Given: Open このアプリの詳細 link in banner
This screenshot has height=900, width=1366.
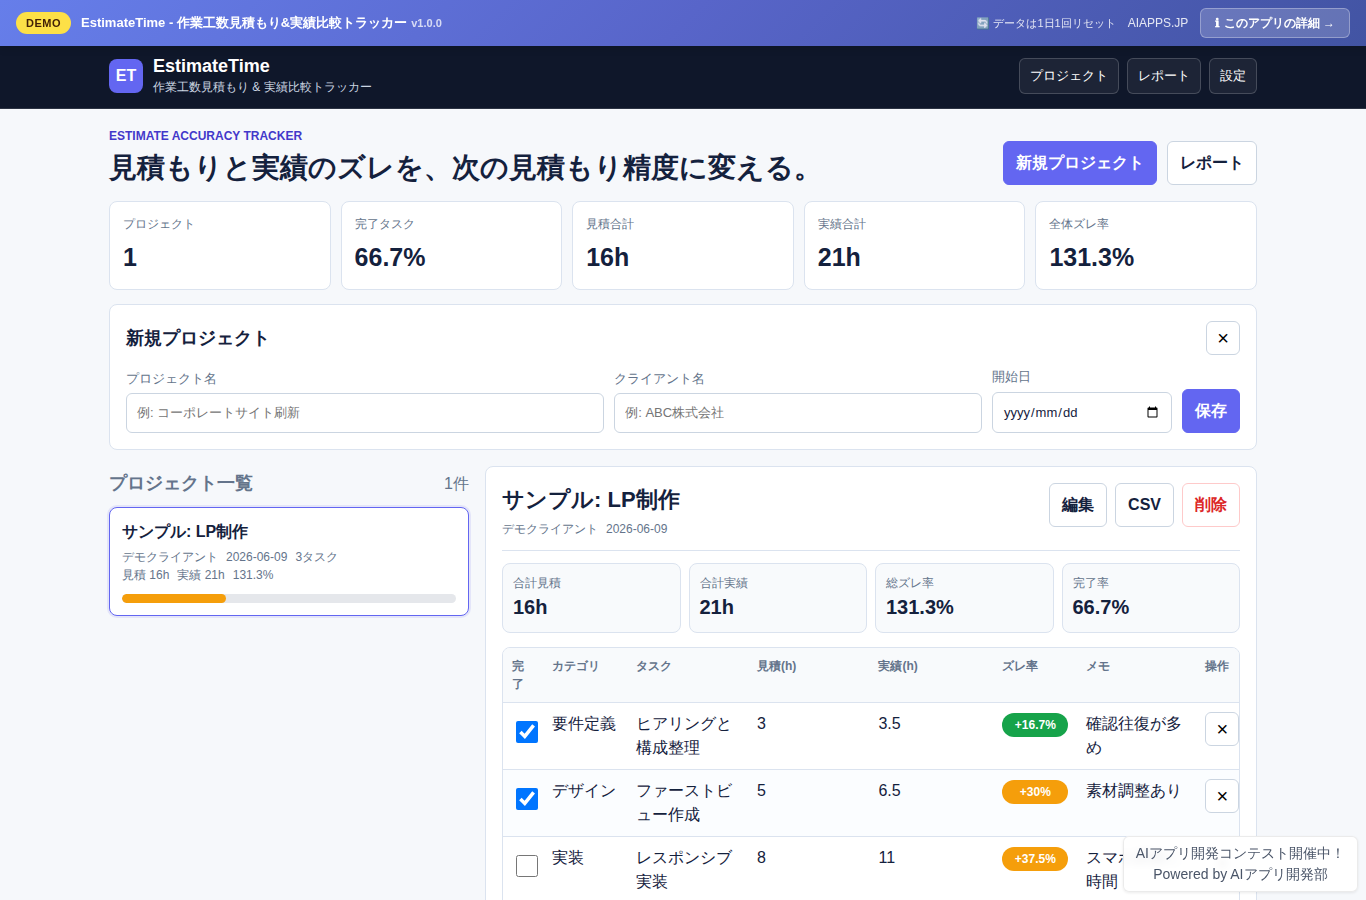Looking at the screenshot, I should point(1275,23).
